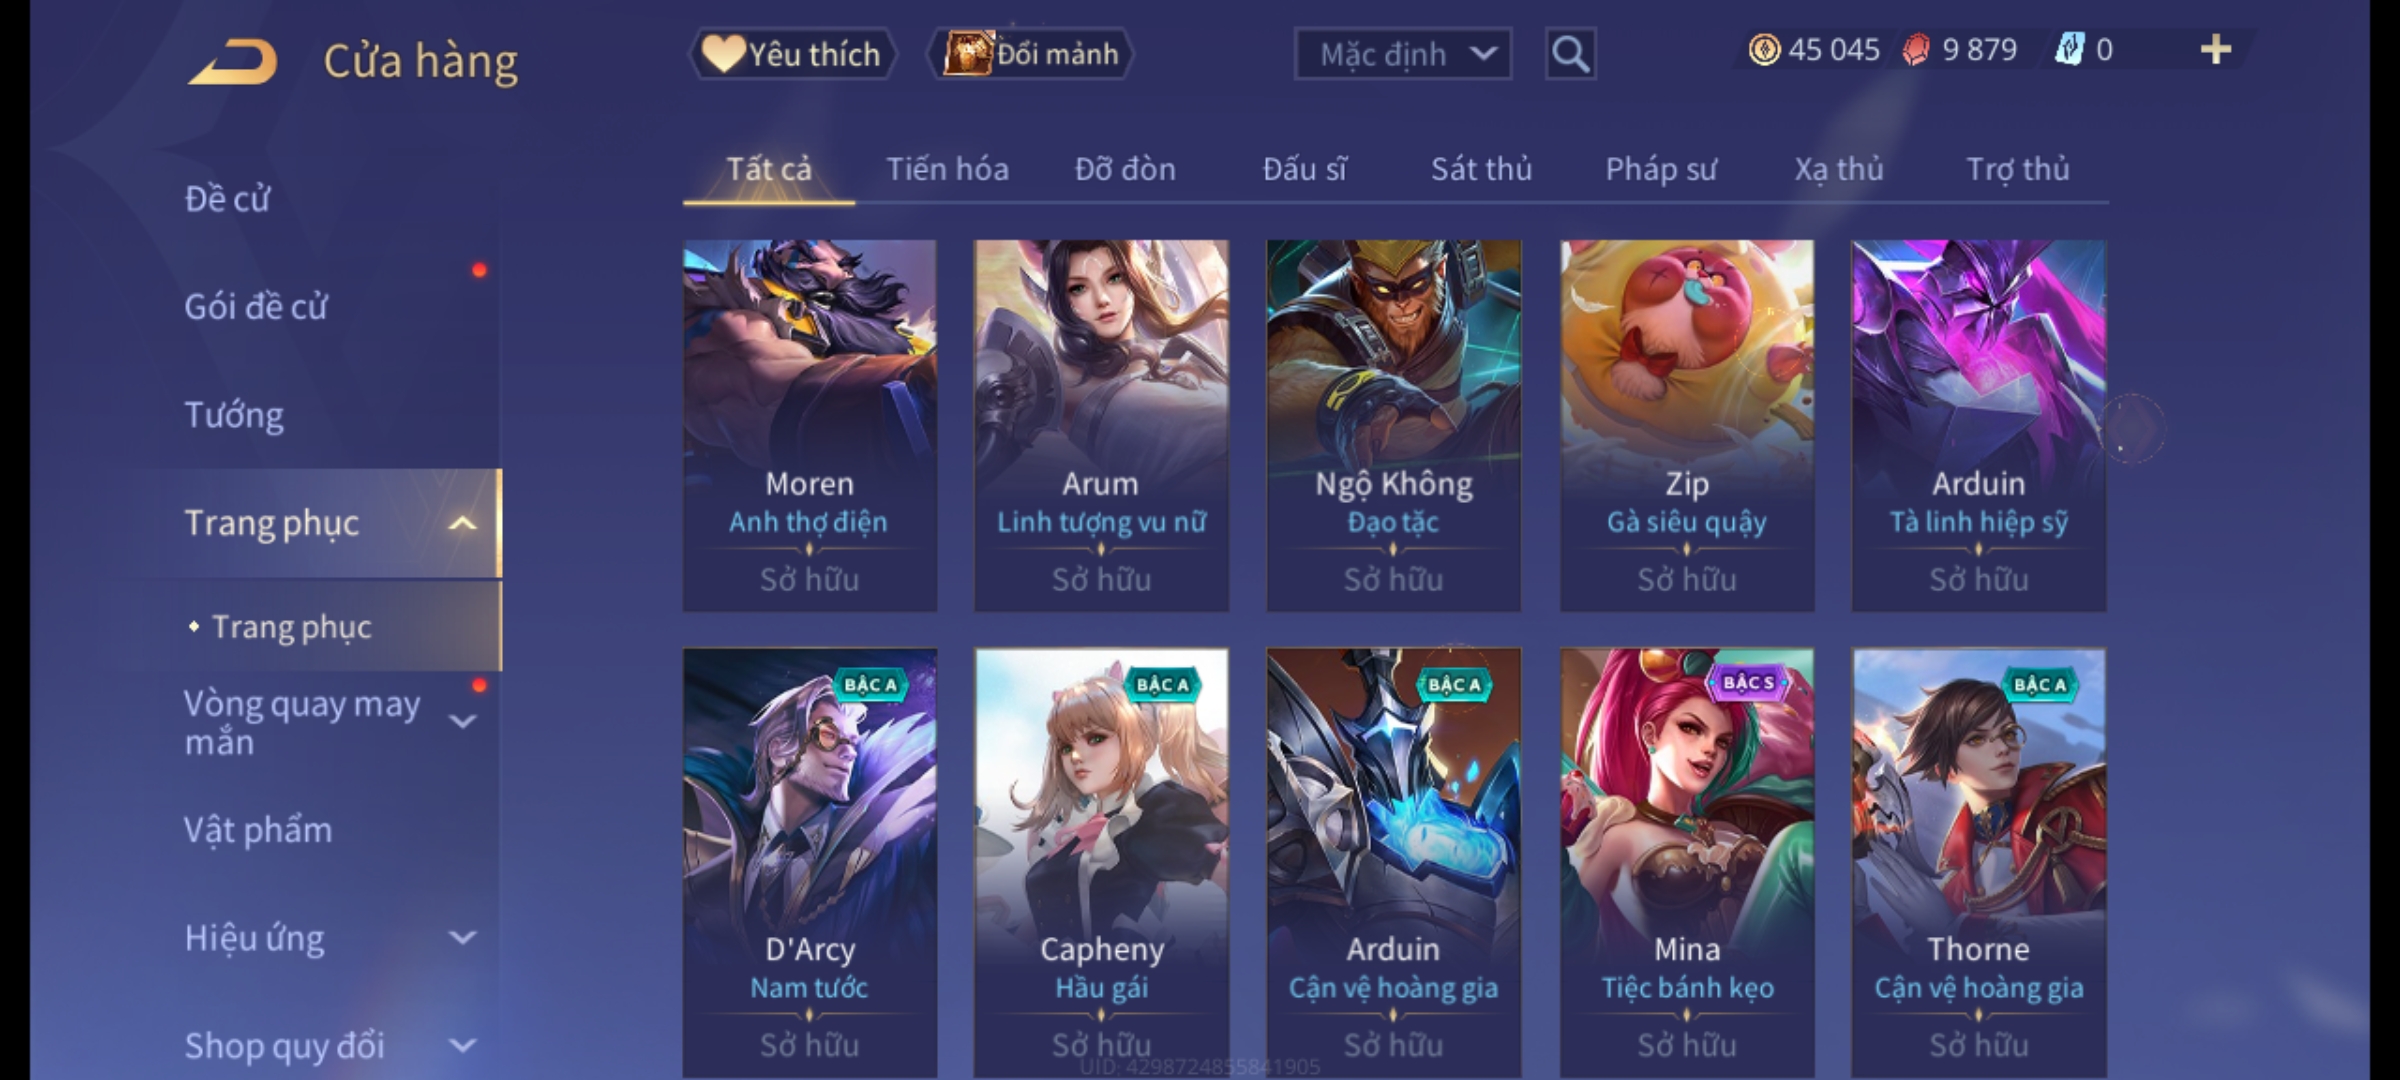This screenshot has width=2400, height=1080.
Task: Open Tướng in the sidebar
Action: point(234,415)
